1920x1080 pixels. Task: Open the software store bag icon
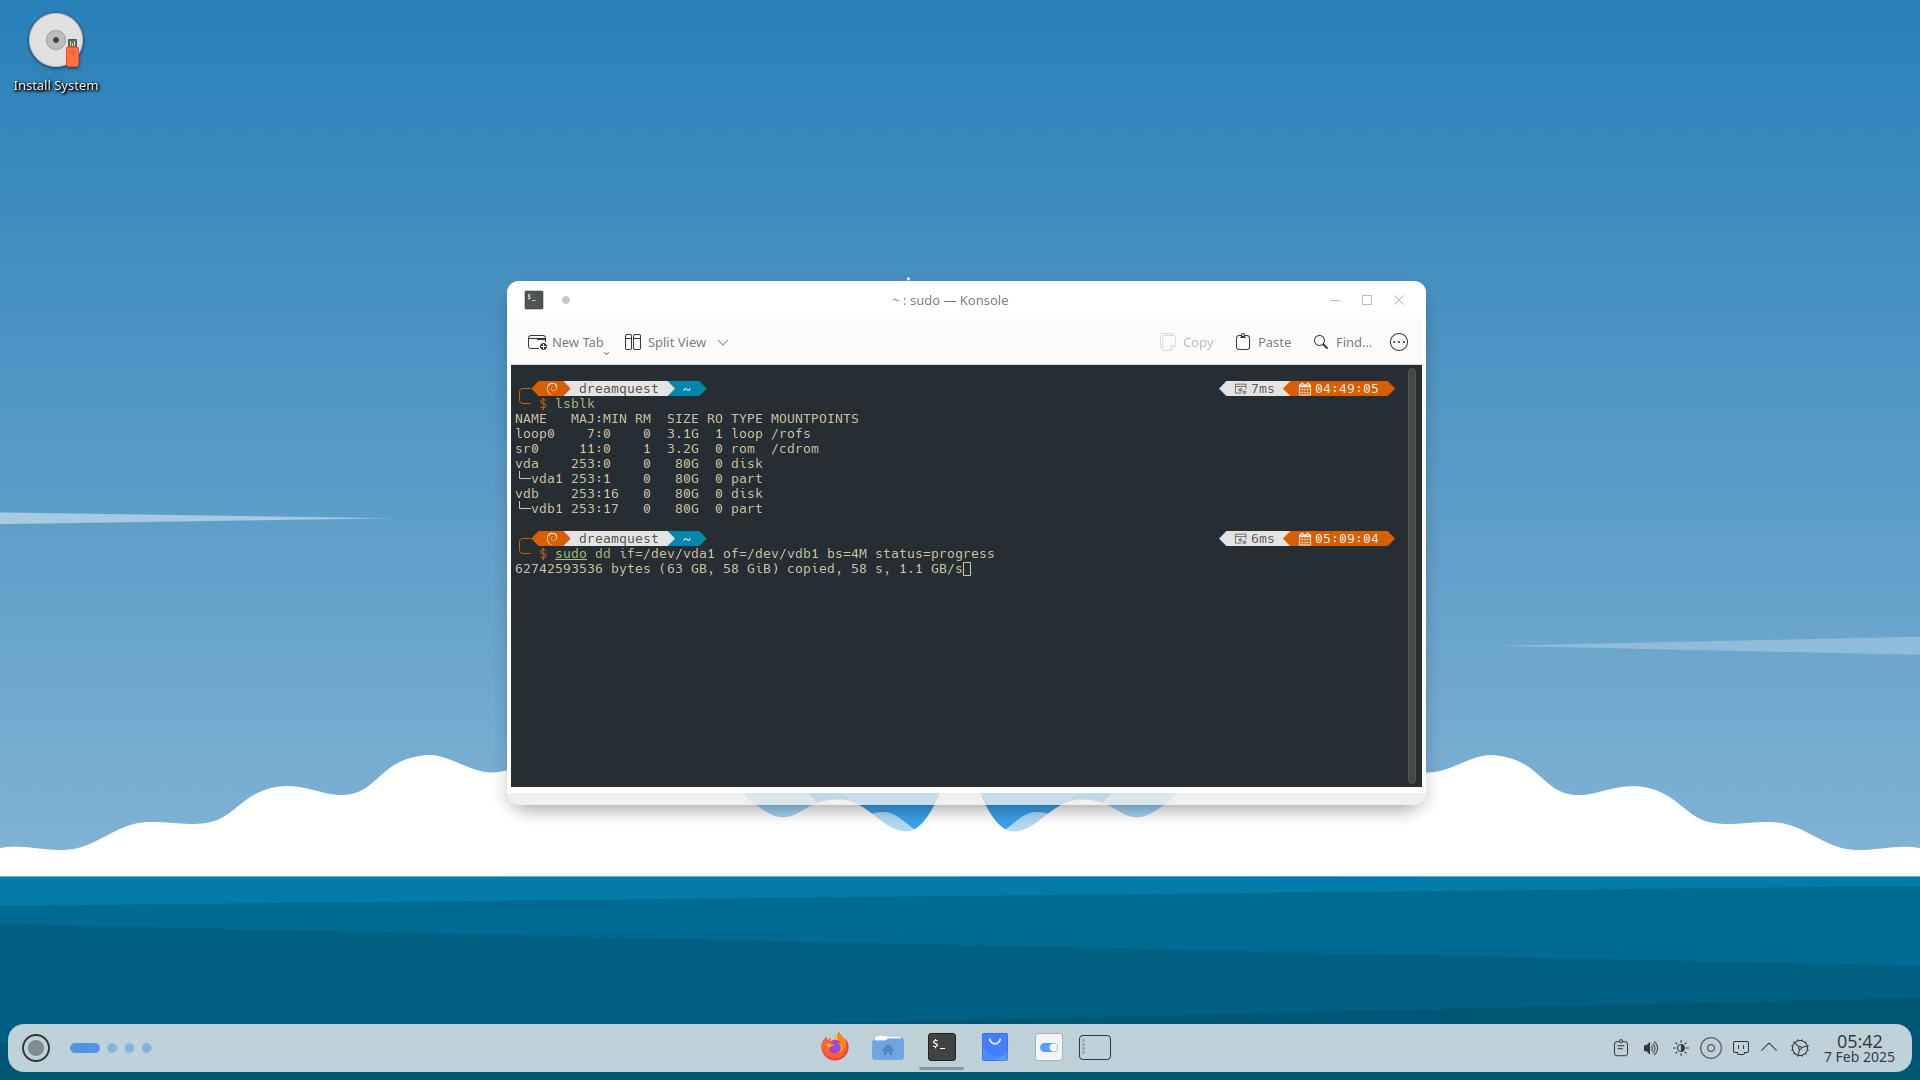[995, 1047]
